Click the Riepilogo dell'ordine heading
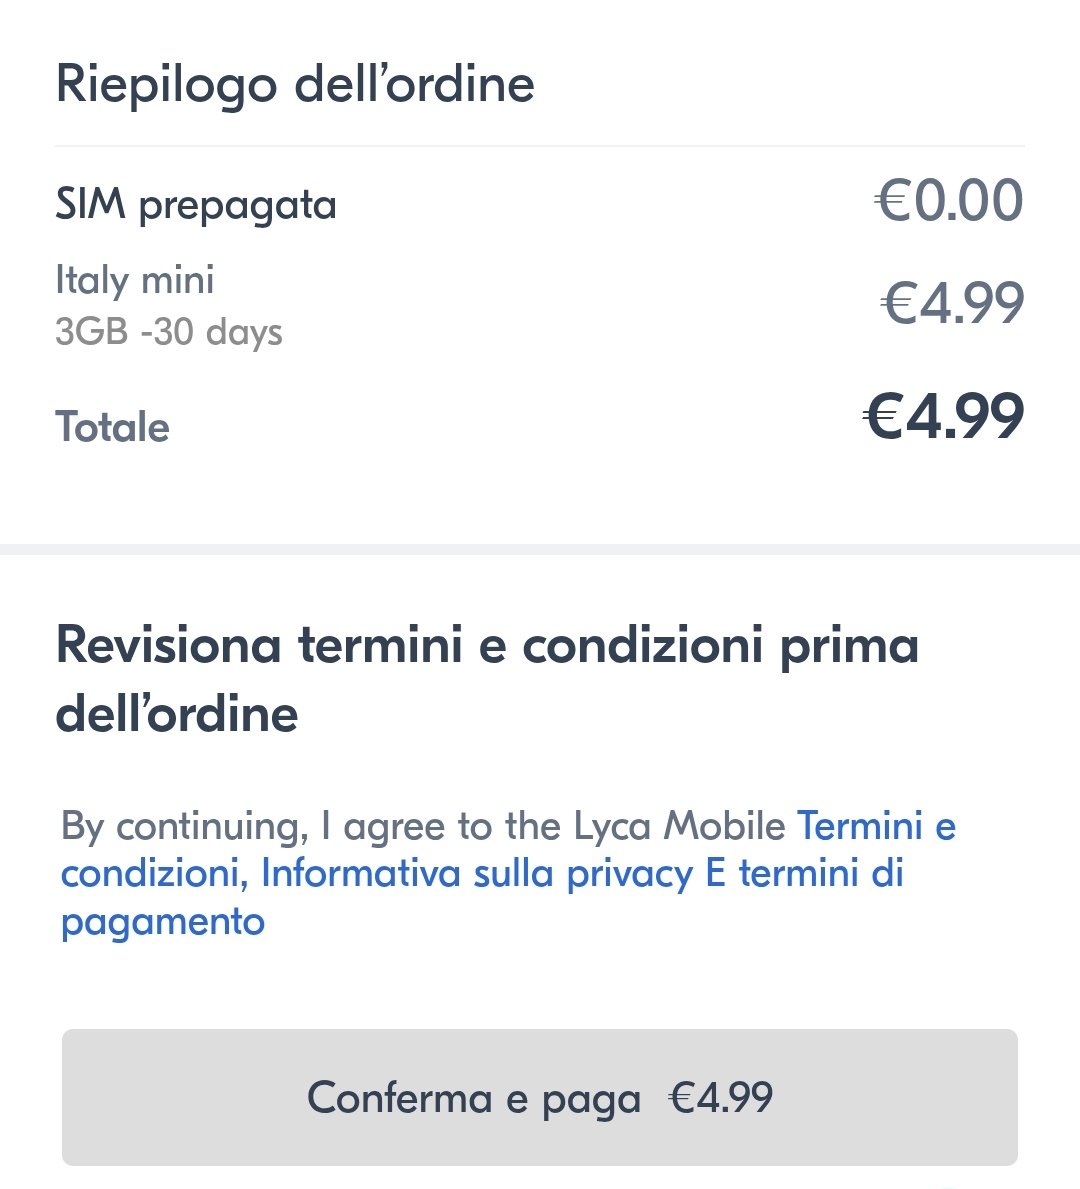 tap(295, 84)
